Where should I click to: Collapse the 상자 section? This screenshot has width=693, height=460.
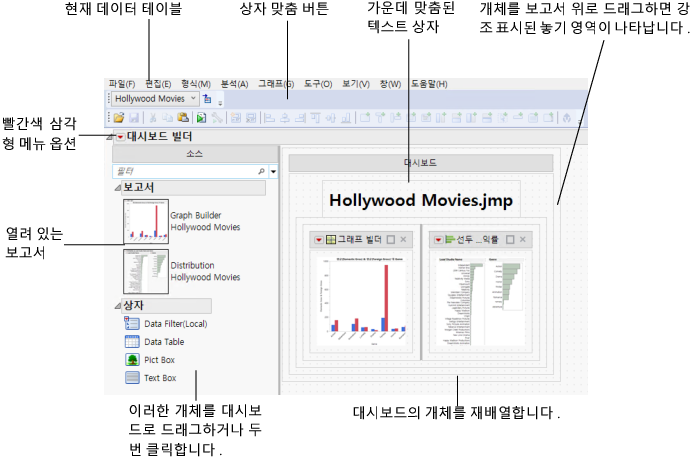click(118, 305)
